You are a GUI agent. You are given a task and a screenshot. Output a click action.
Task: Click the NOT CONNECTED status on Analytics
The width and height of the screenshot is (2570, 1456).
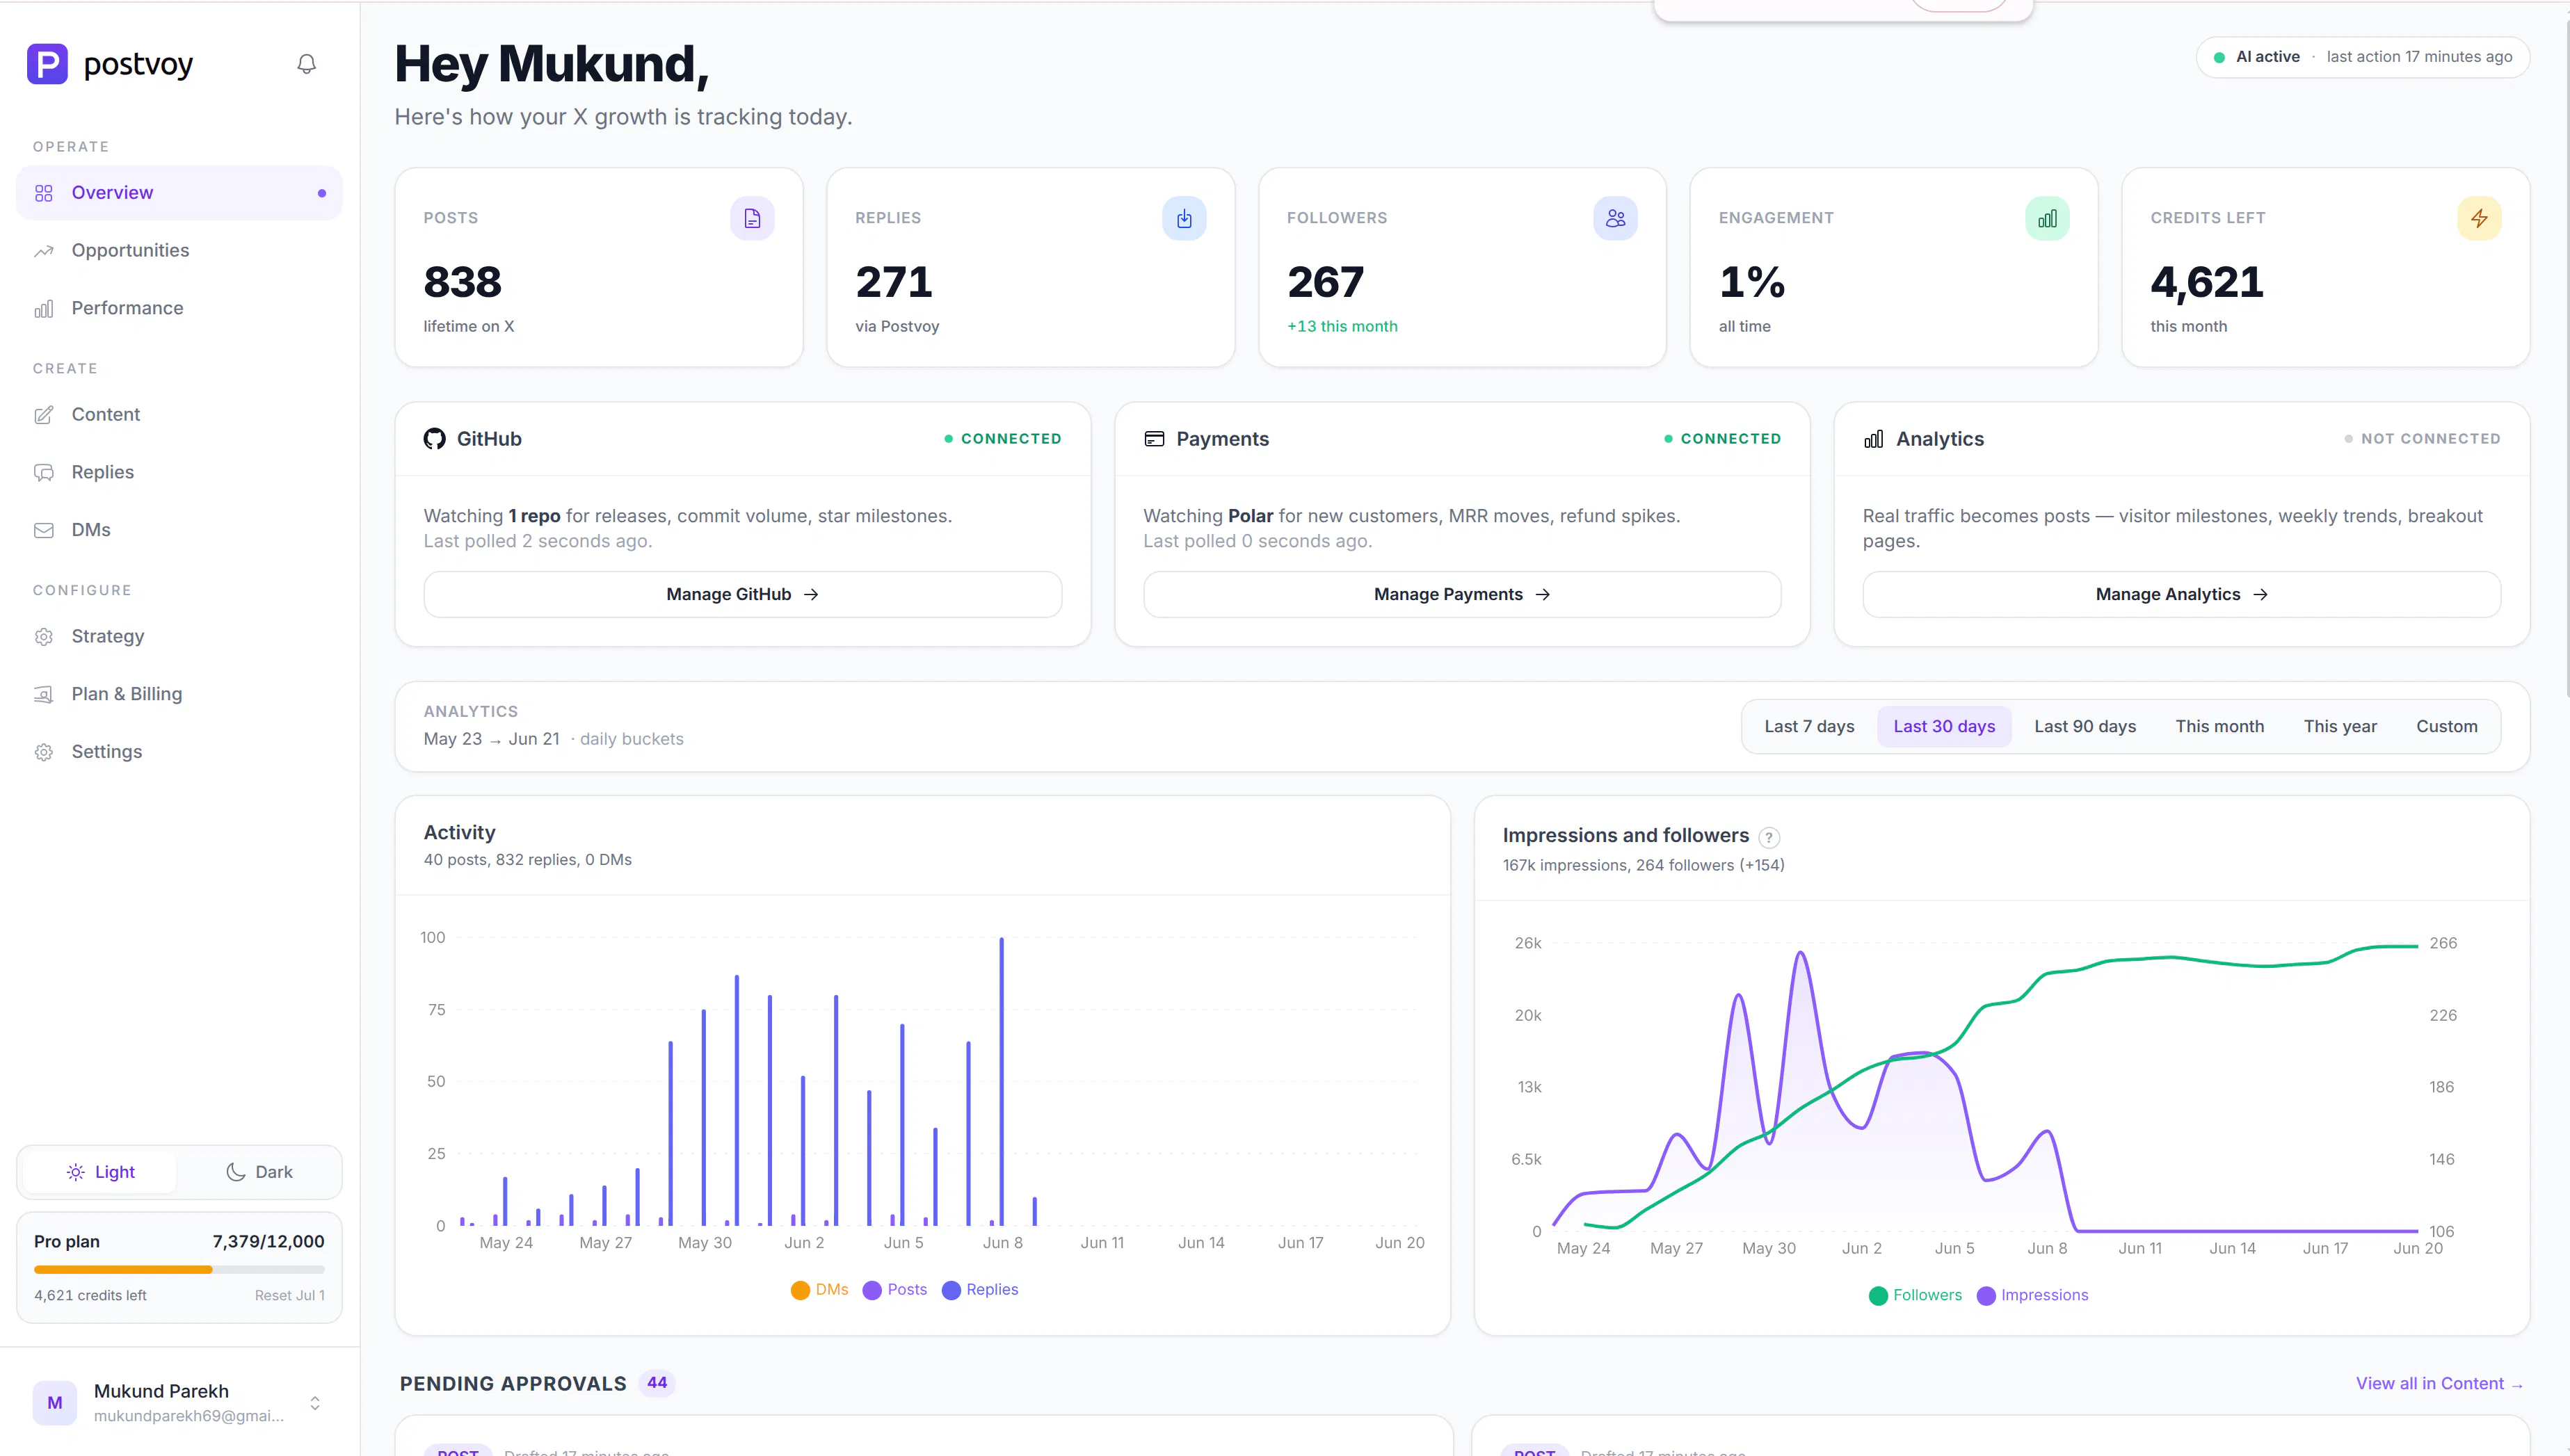pos(2422,439)
